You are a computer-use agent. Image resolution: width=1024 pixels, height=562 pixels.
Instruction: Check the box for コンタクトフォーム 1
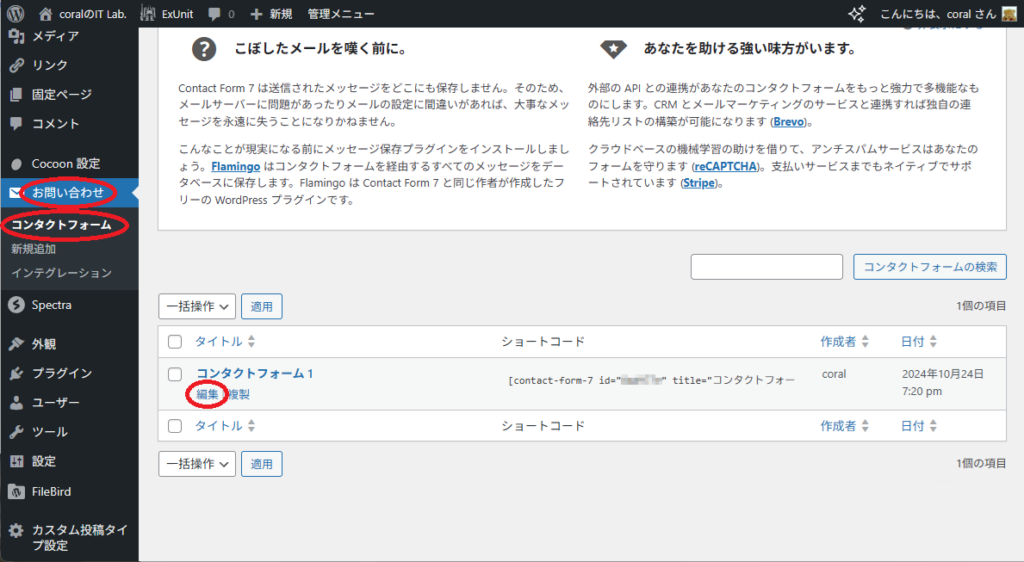click(x=175, y=374)
